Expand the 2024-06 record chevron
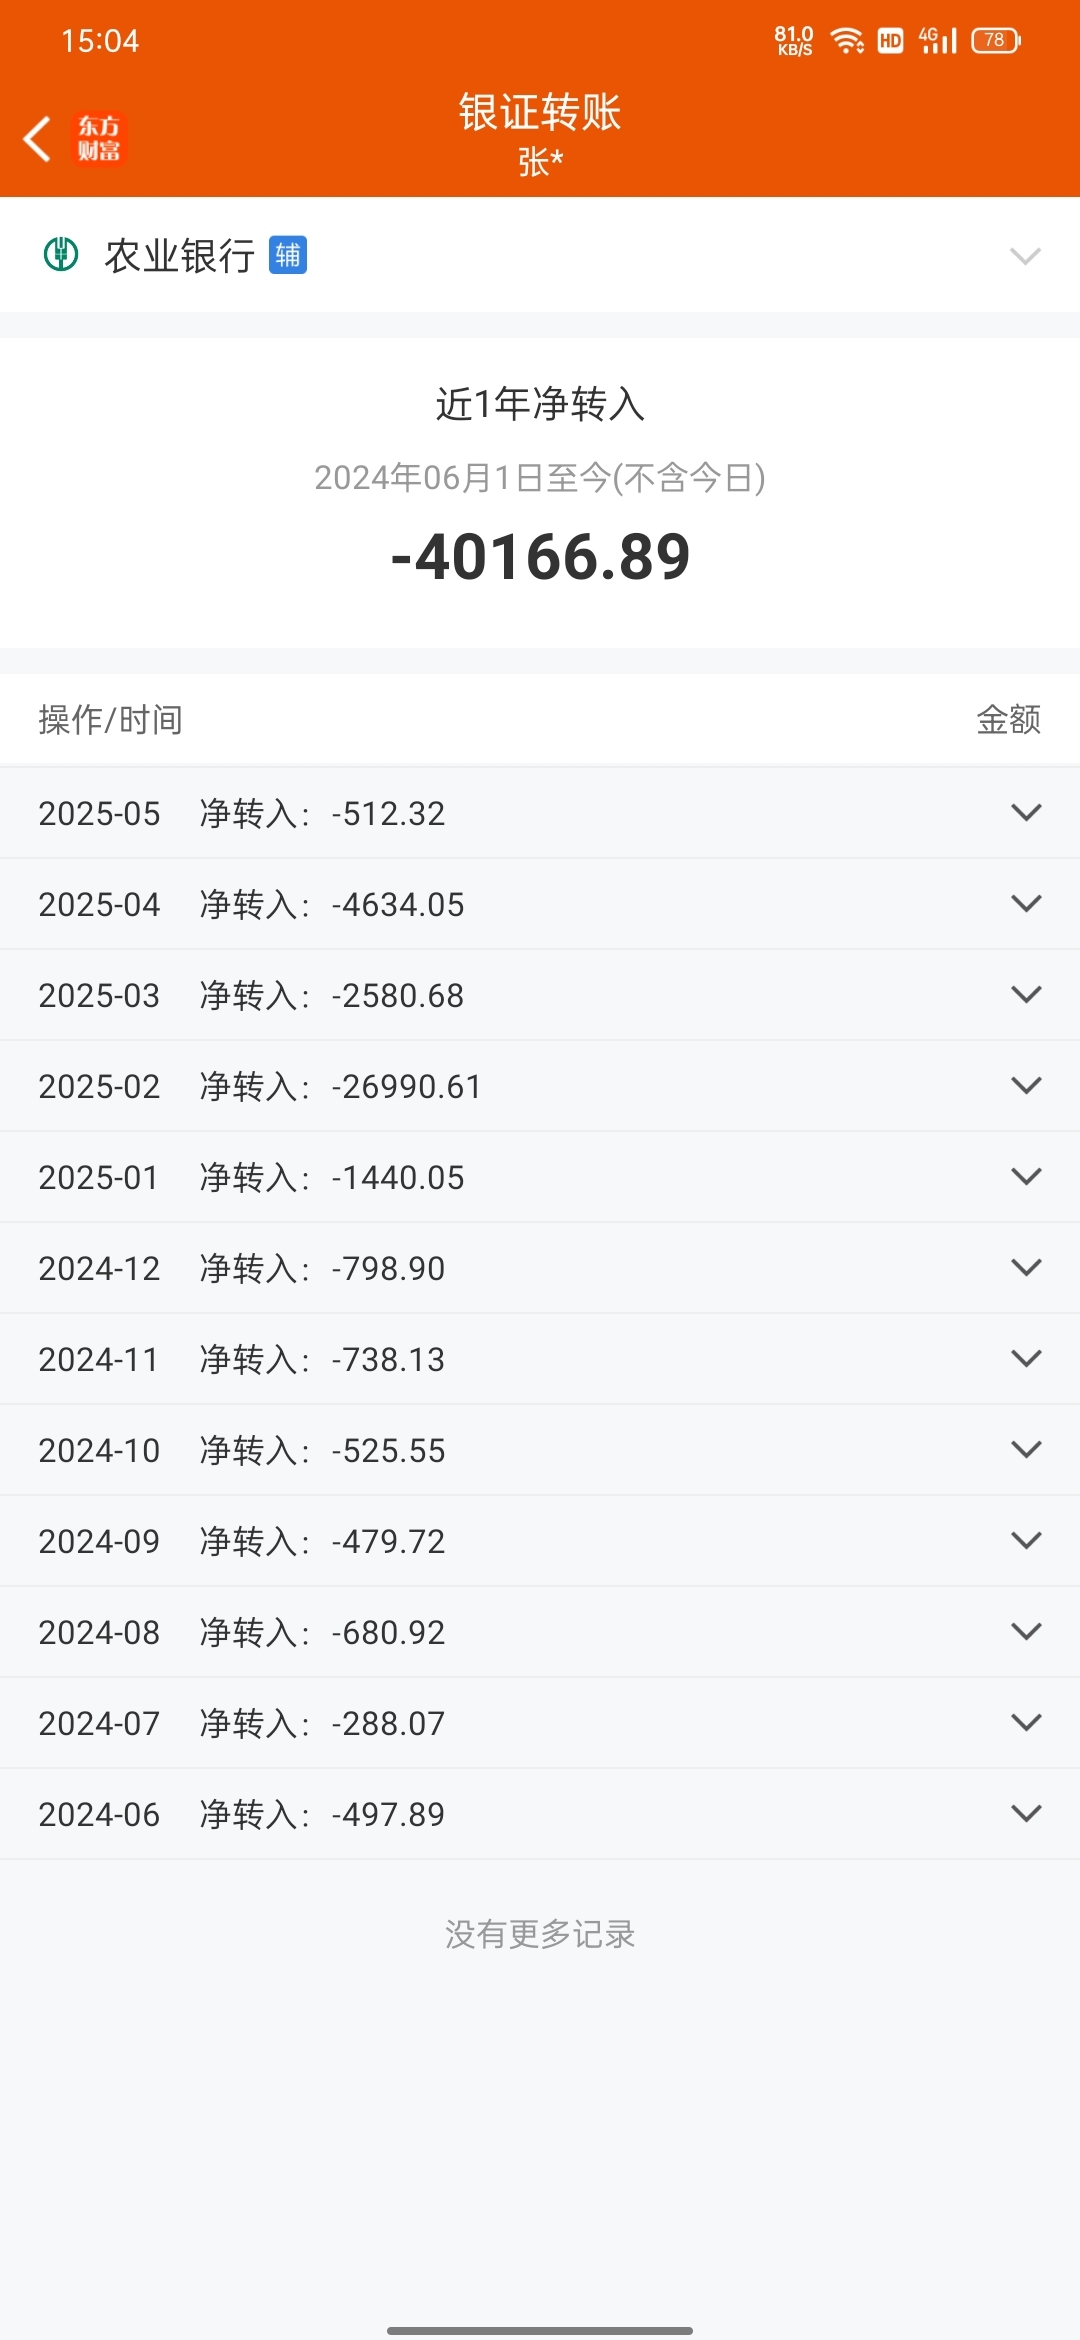The height and width of the screenshot is (2340, 1080). [x=1026, y=1813]
